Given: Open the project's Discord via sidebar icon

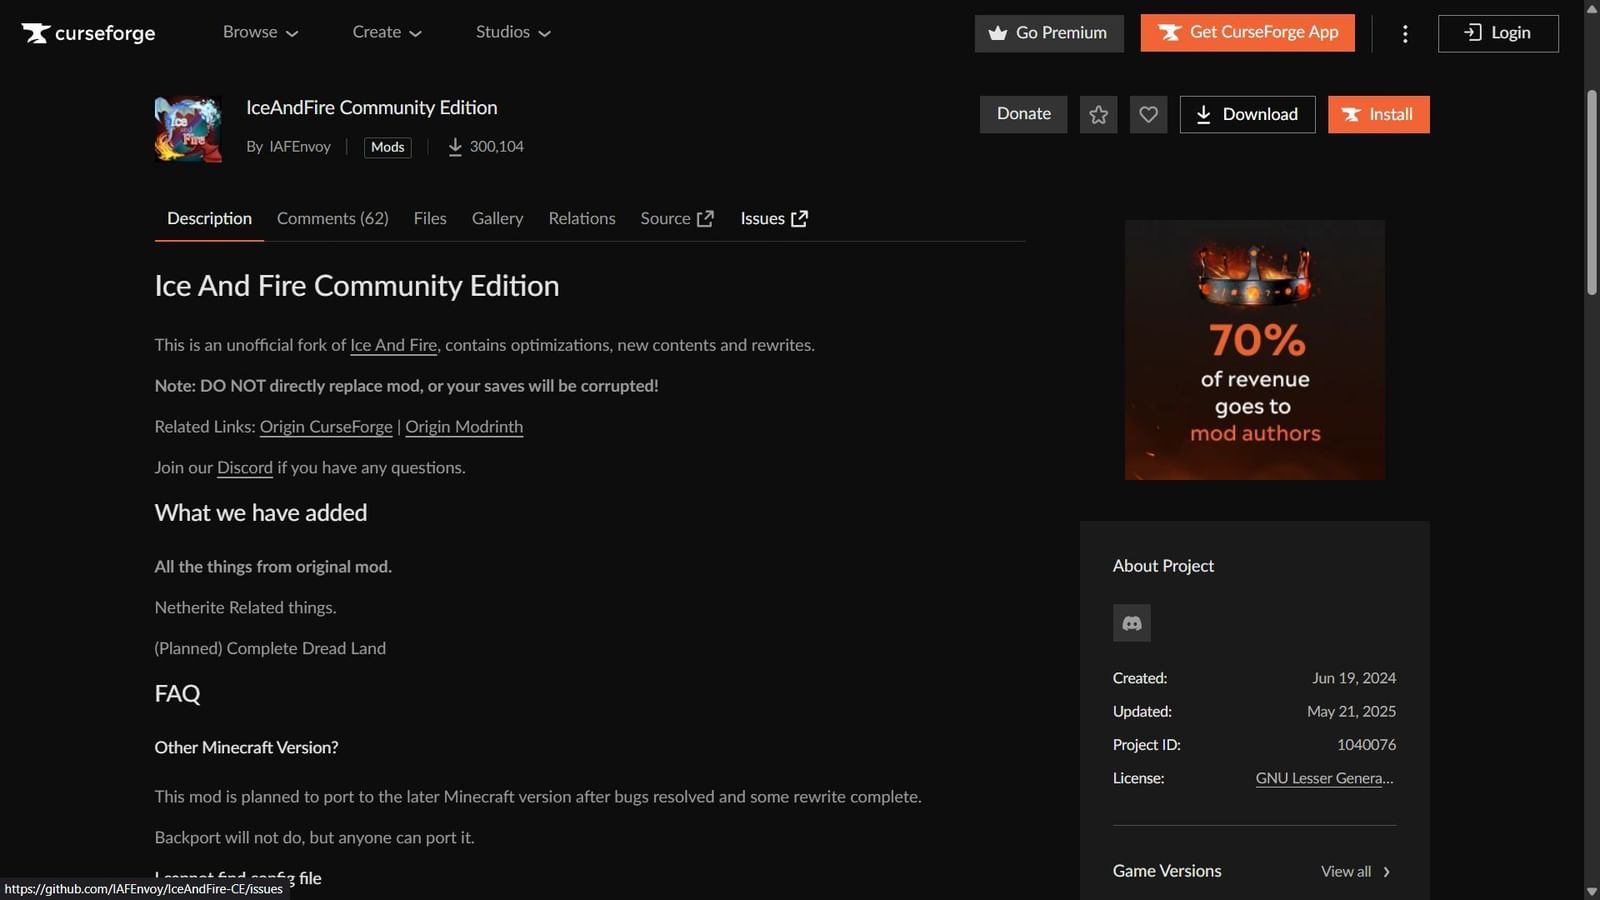Looking at the screenshot, I should 1131,622.
